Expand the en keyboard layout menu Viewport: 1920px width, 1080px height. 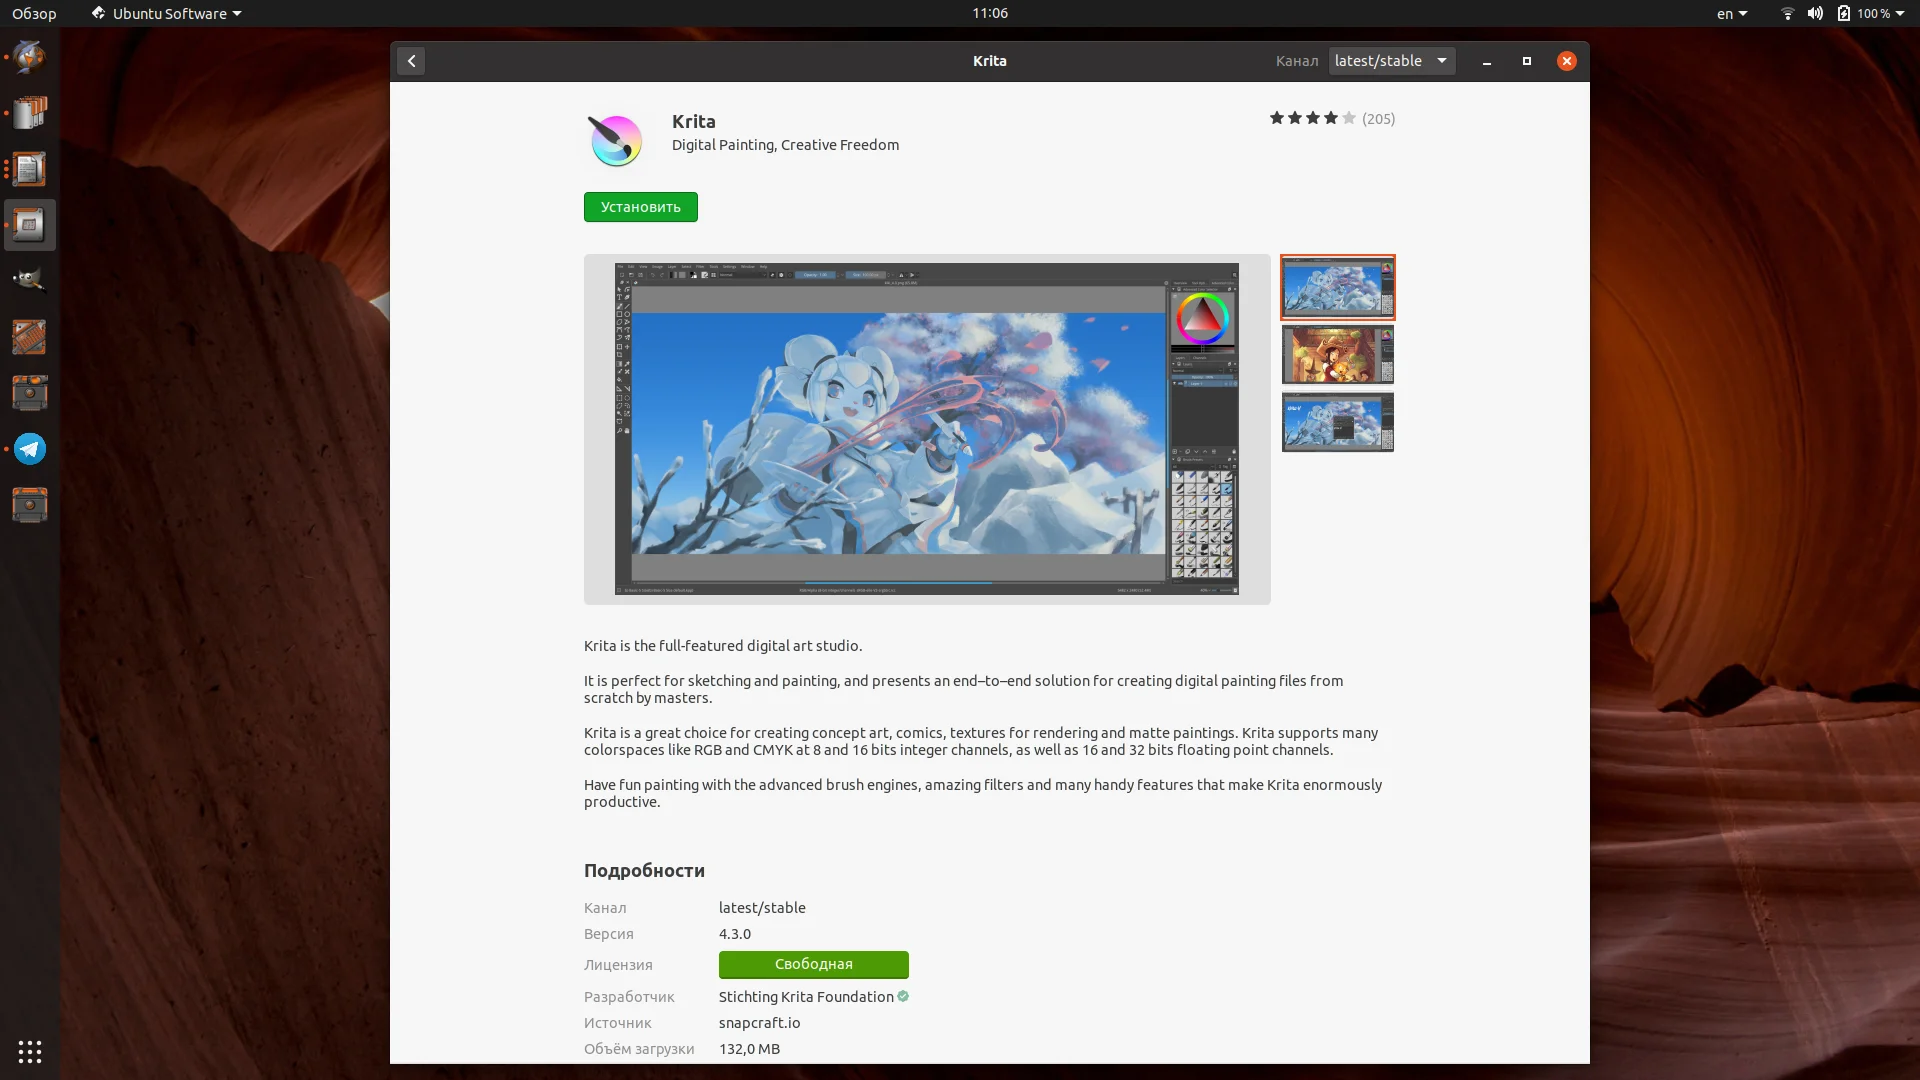[1731, 13]
